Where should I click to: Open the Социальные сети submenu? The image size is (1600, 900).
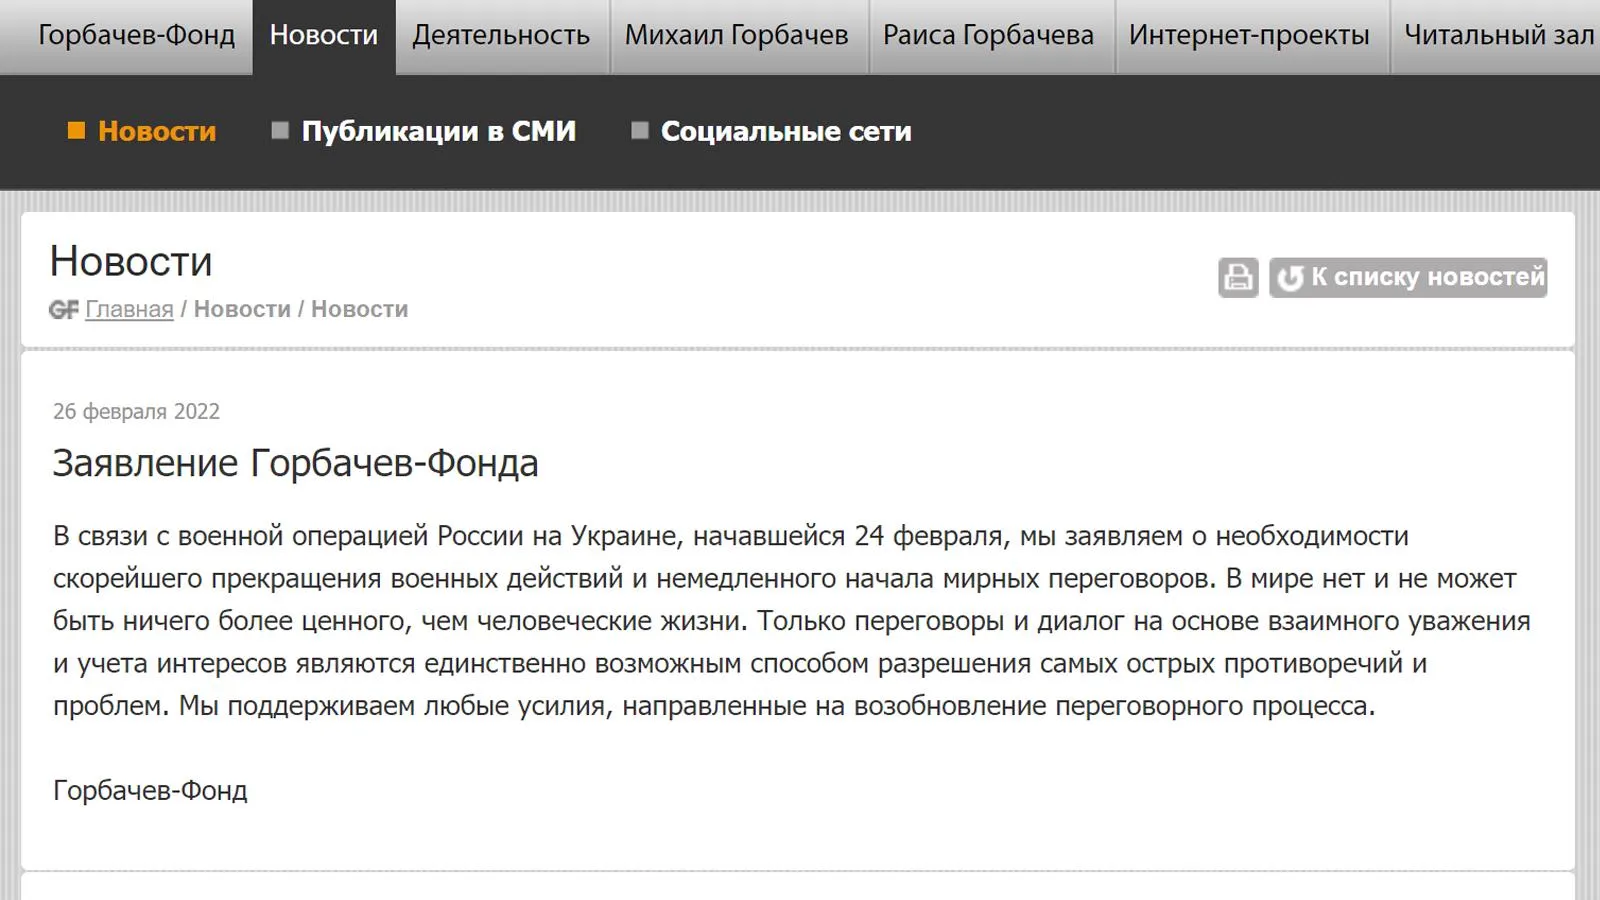click(x=786, y=131)
